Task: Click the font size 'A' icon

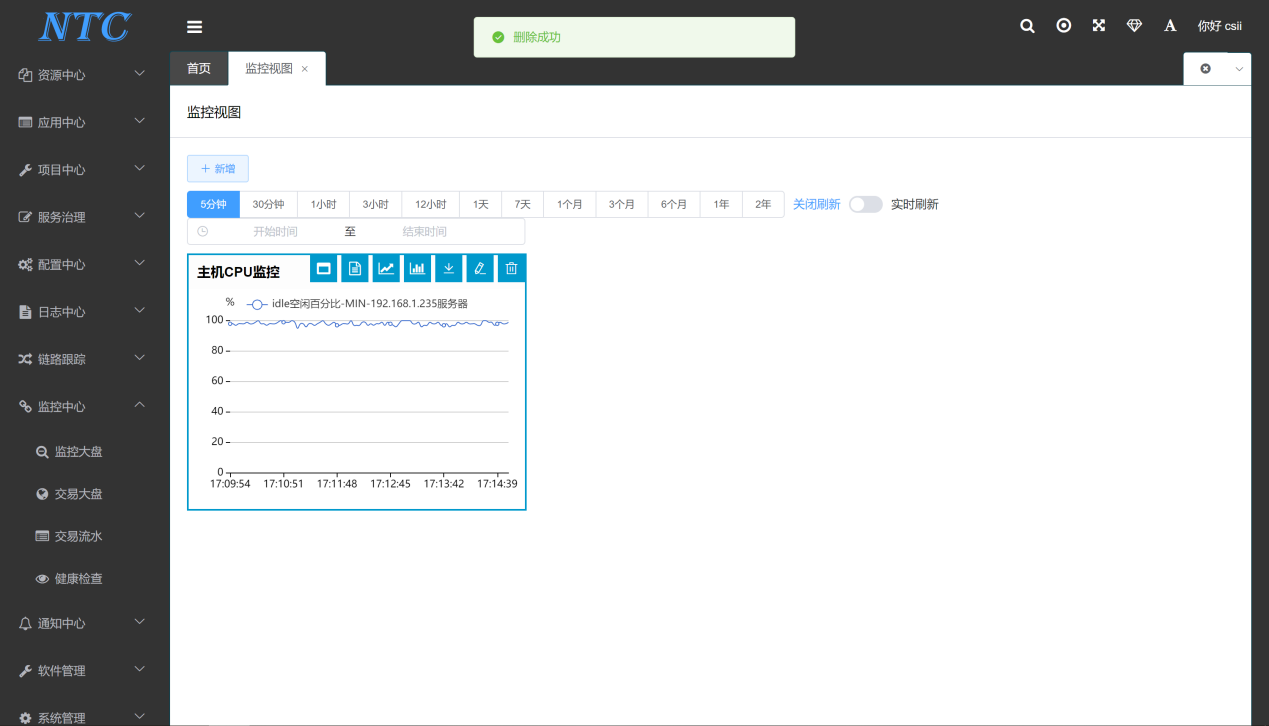Action: (x=1170, y=26)
